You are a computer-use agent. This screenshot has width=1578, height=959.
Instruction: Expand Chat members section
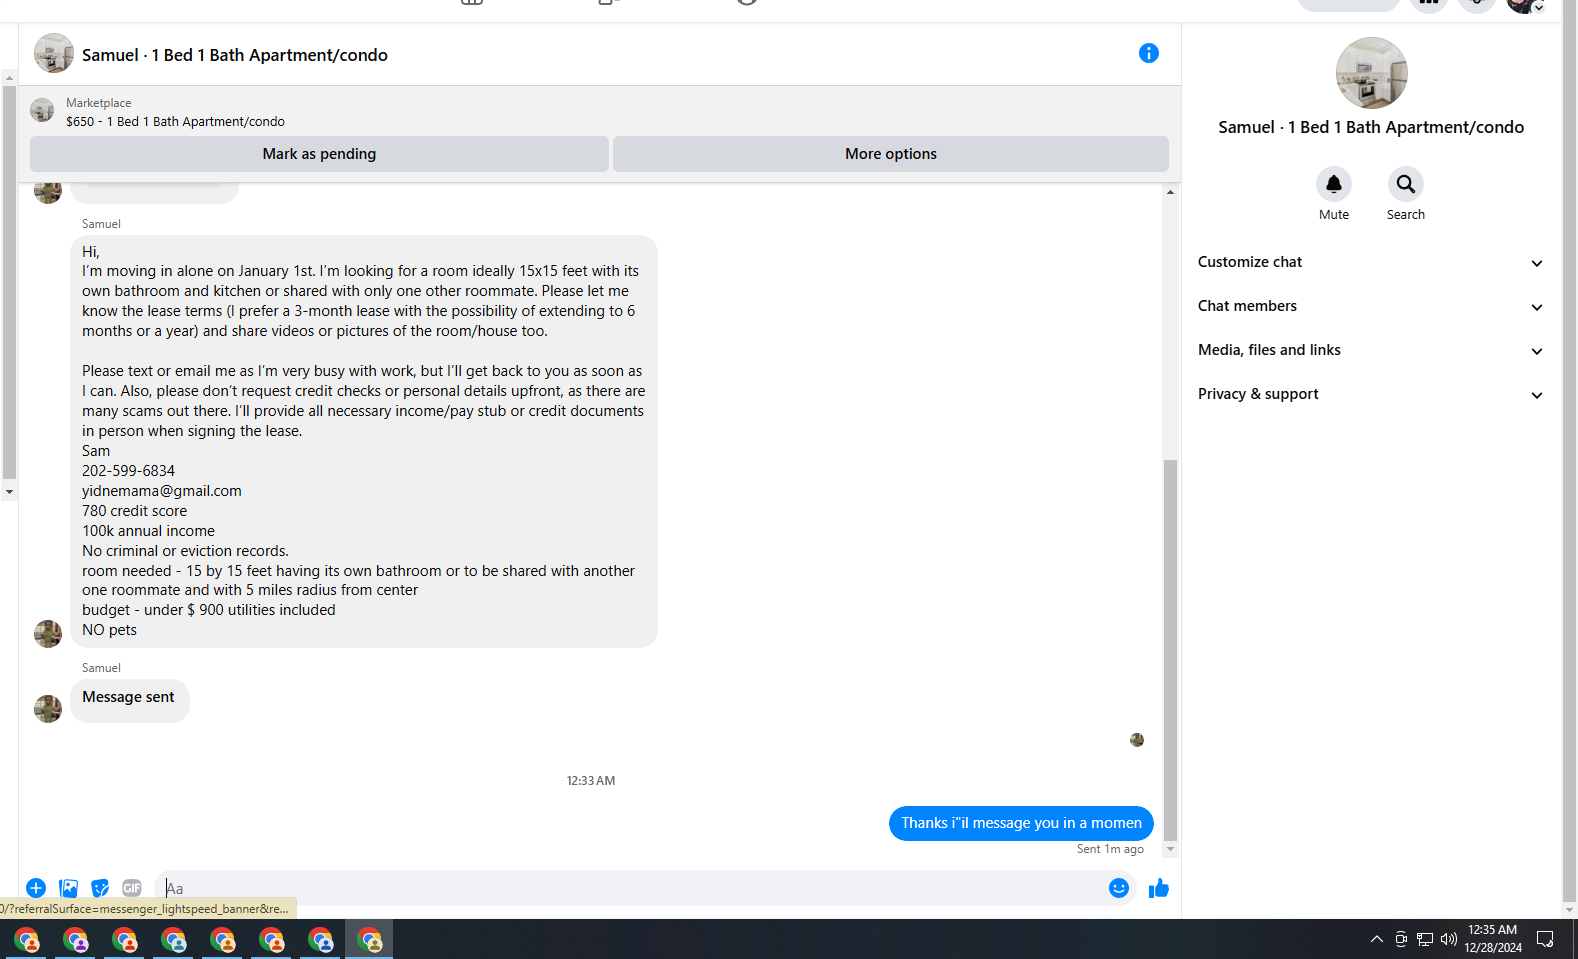pos(1370,306)
